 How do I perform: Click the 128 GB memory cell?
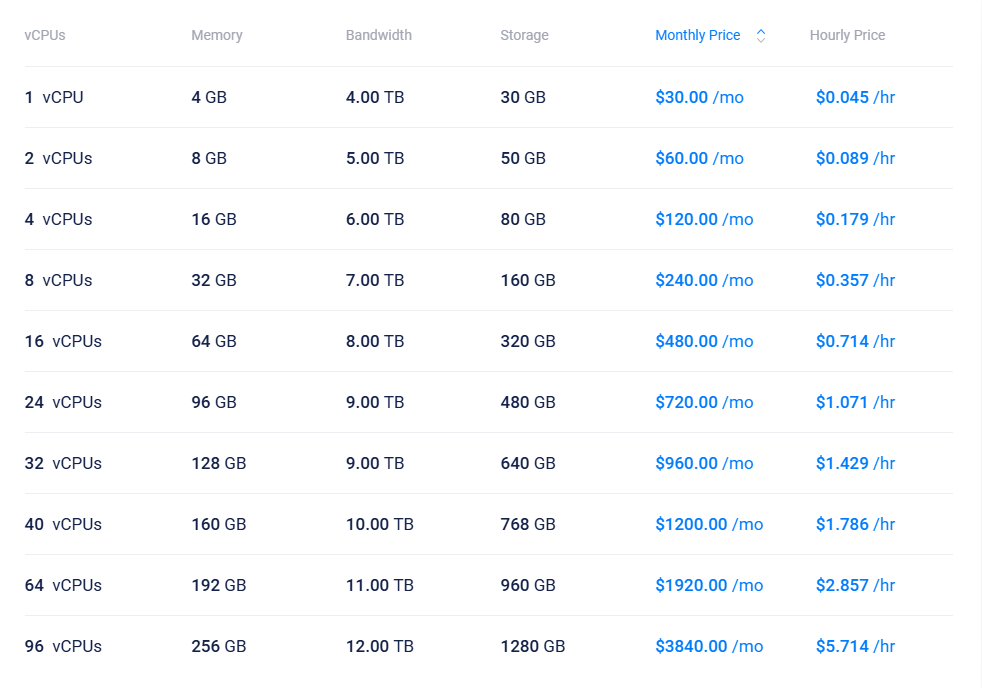point(218,463)
